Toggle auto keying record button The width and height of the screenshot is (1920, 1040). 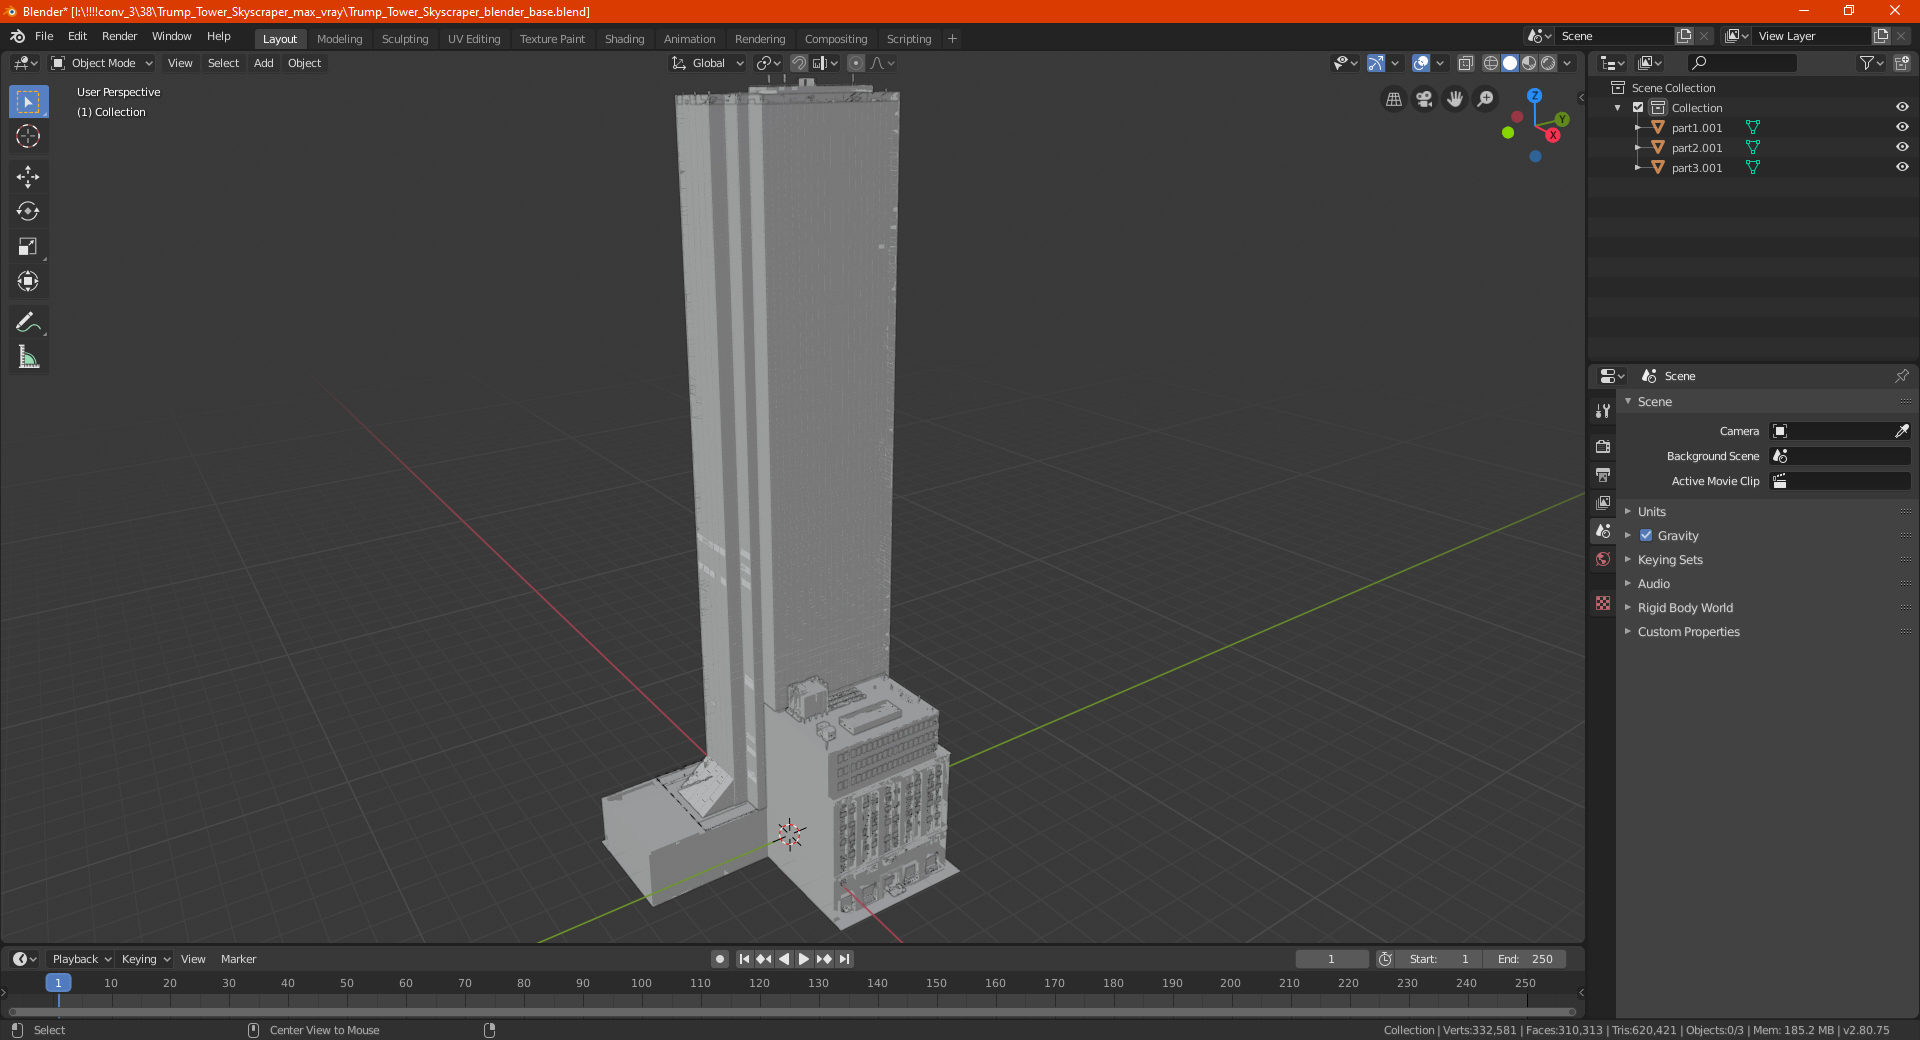click(719, 959)
